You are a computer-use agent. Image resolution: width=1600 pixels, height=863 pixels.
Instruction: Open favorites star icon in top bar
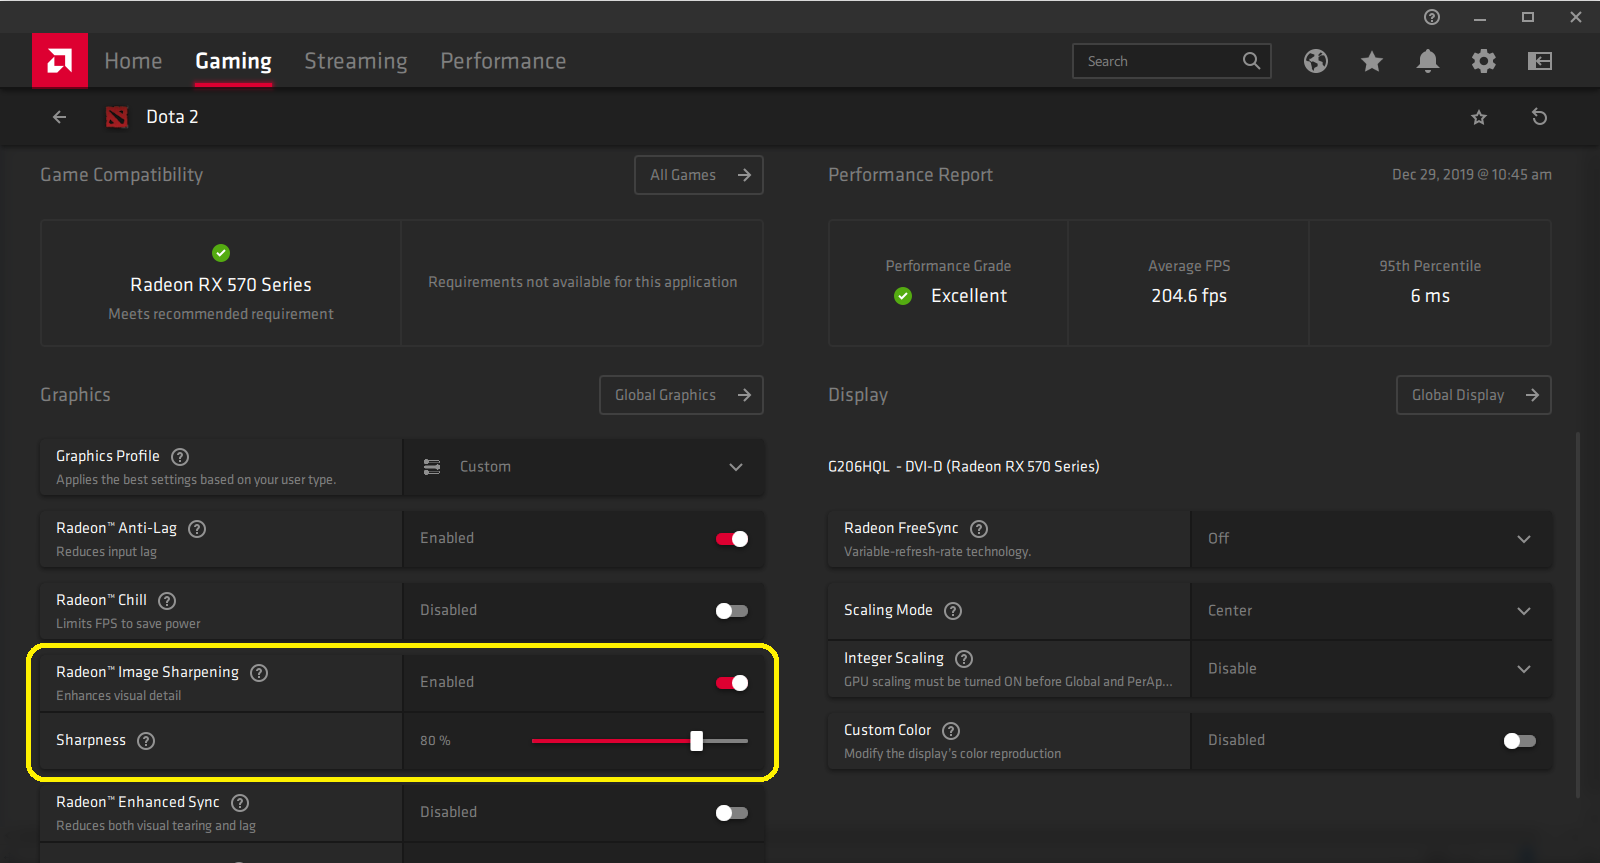pos(1372,61)
